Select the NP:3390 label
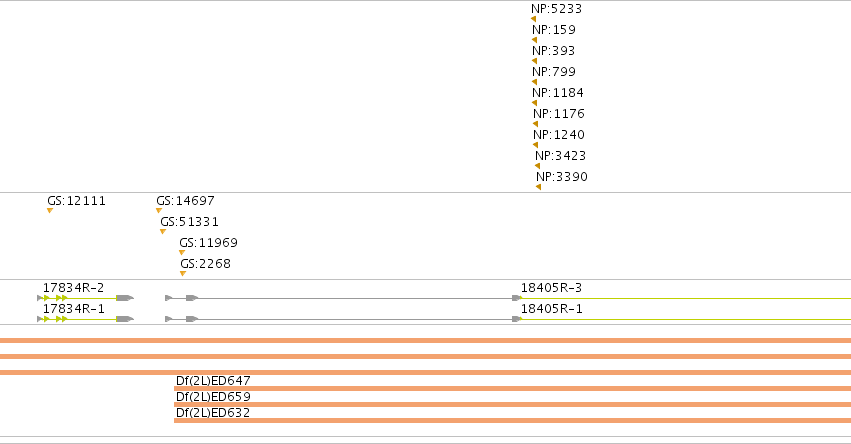 pyautogui.click(x=562, y=177)
